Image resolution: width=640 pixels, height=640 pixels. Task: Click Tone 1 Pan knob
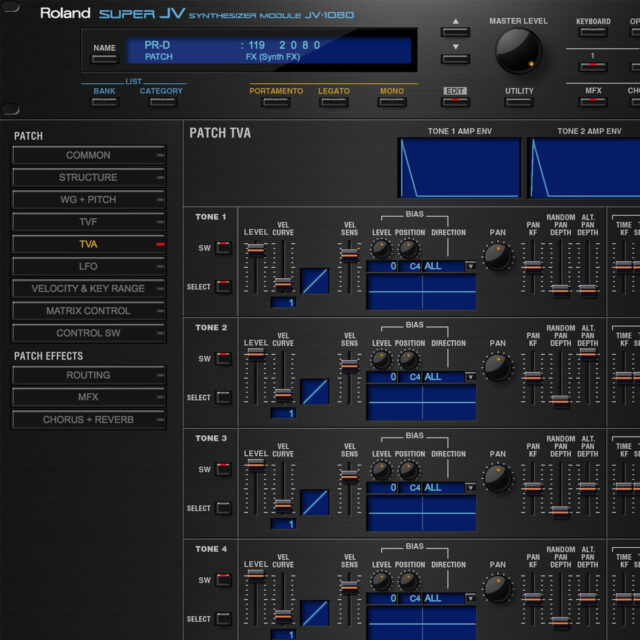point(498,257)
